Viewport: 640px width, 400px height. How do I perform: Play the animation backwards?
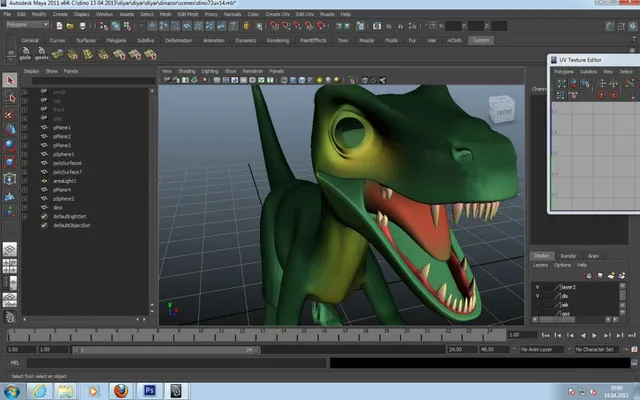pos(583,336)
